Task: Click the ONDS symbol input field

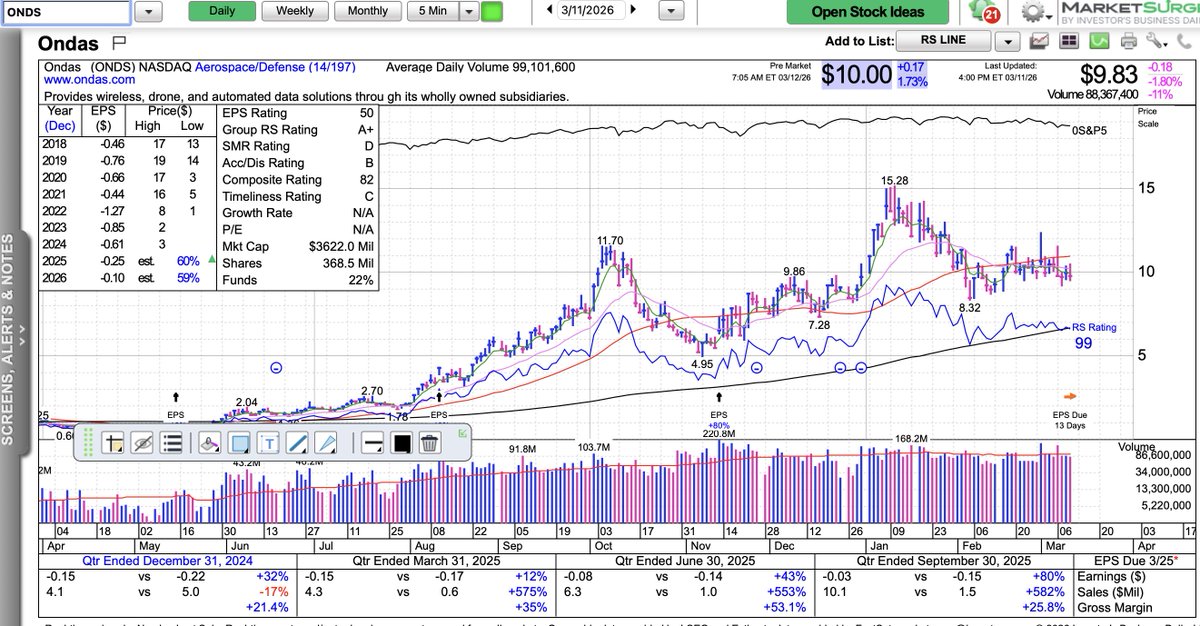Action: click(65, 12)
